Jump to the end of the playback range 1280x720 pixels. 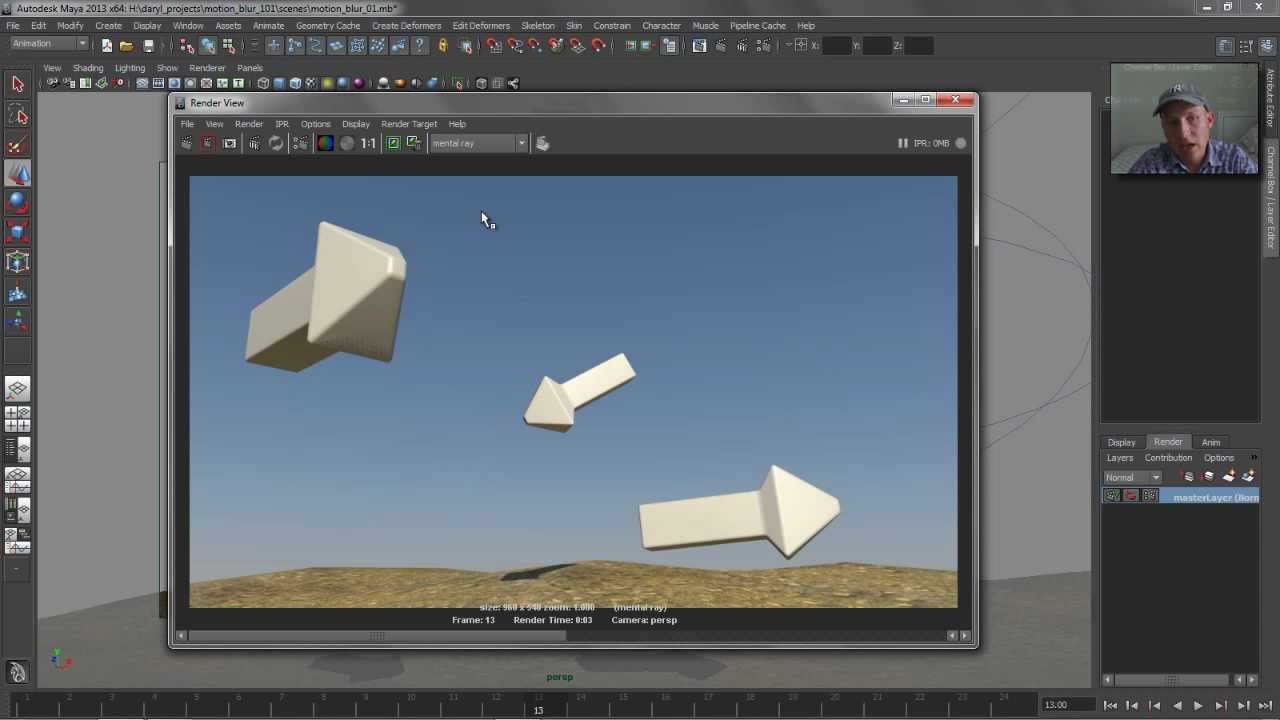(1267, 705)
